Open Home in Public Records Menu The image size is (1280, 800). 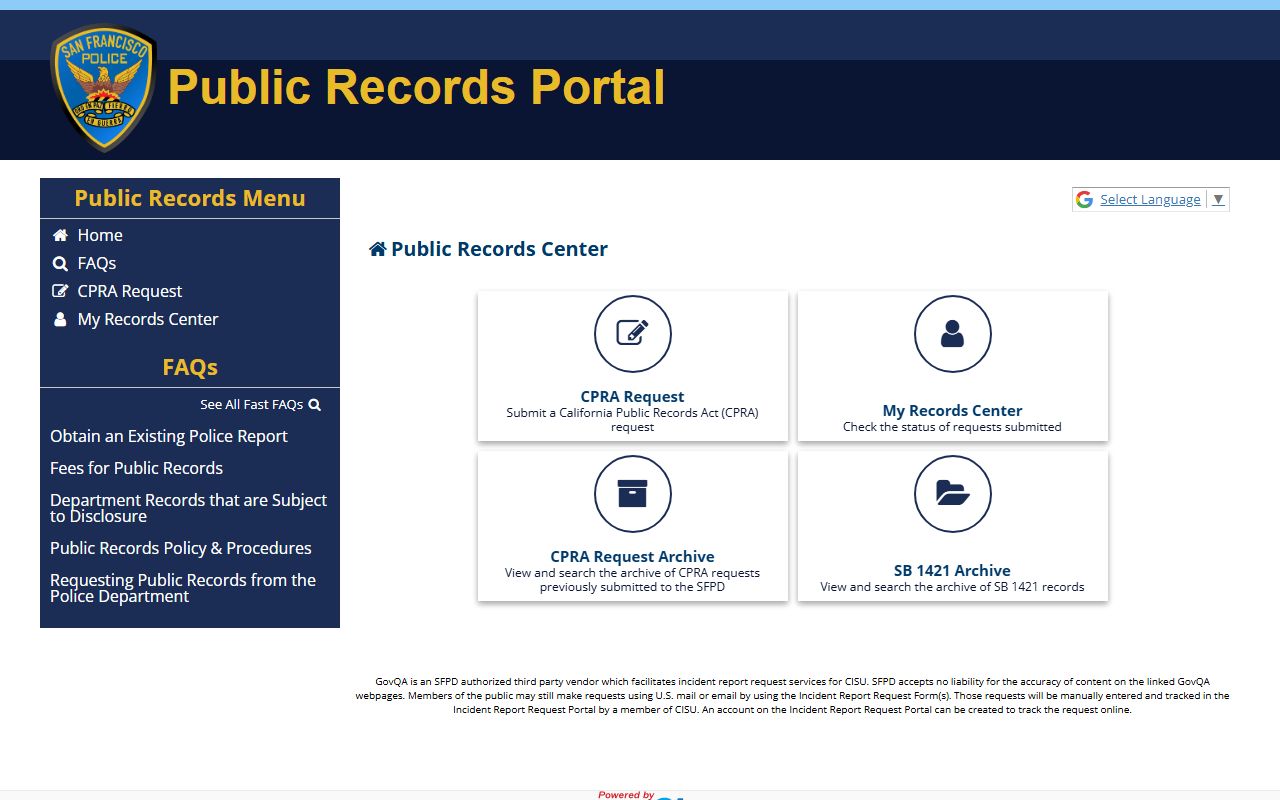(100, 235)
